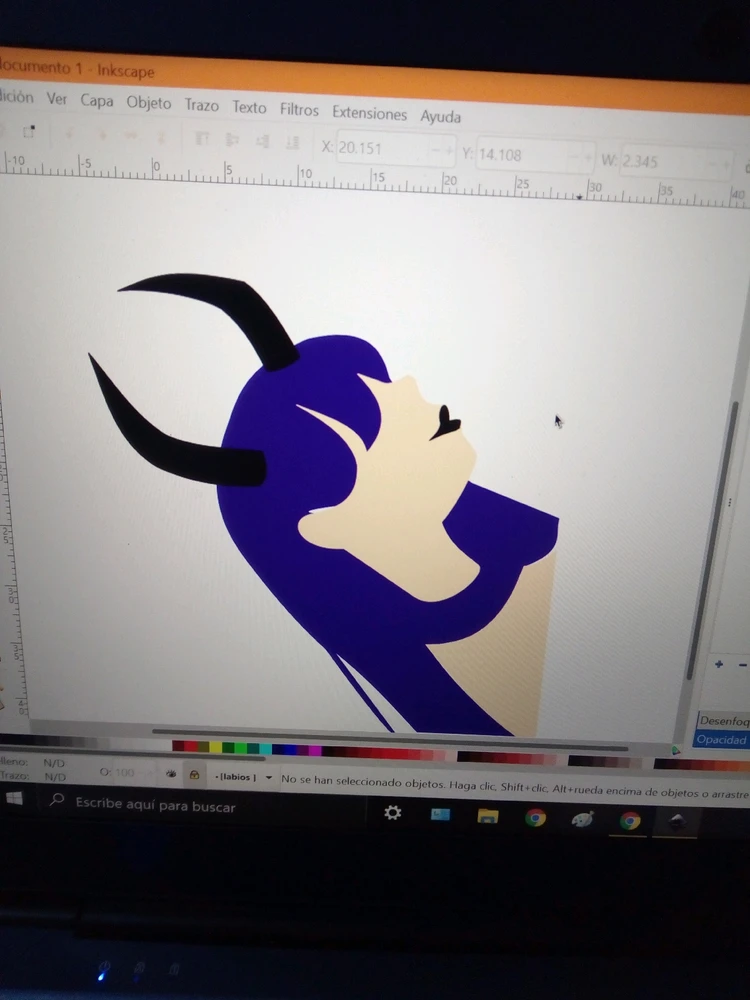Open the Ver menu
Image resolution: width=750 pixels, height=1000 pixels.
pyautogui.click(x=57, y=98)
